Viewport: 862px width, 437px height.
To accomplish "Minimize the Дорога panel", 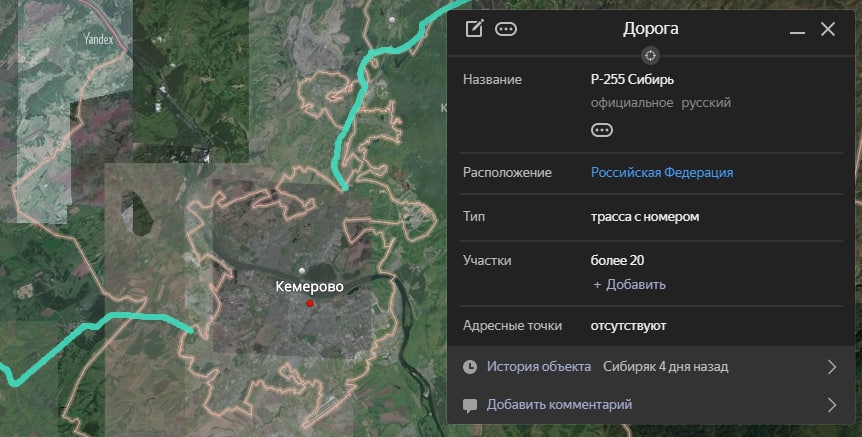I will click(797, 32).
